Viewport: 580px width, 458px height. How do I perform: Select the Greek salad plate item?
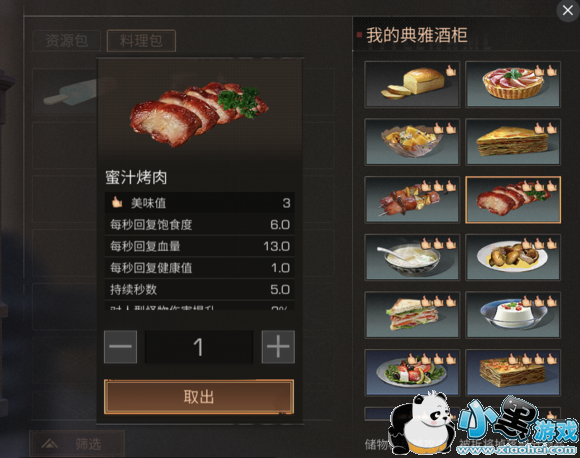point(412,373)
